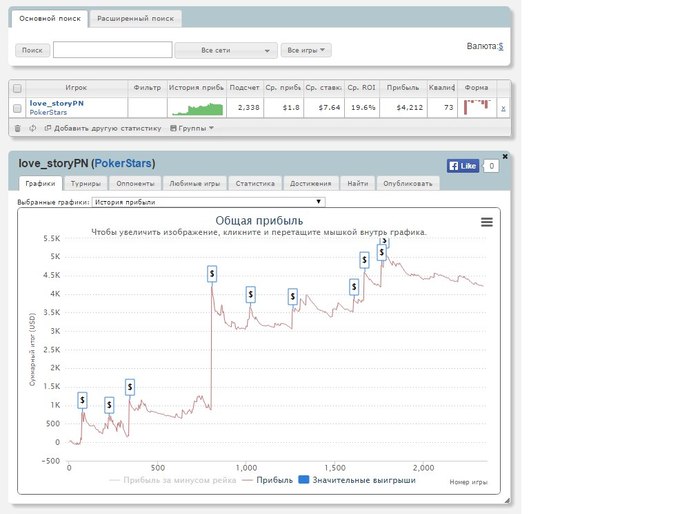Click the trash delete icon below player table
Screen dimensions: 700x514
(17, 128)
